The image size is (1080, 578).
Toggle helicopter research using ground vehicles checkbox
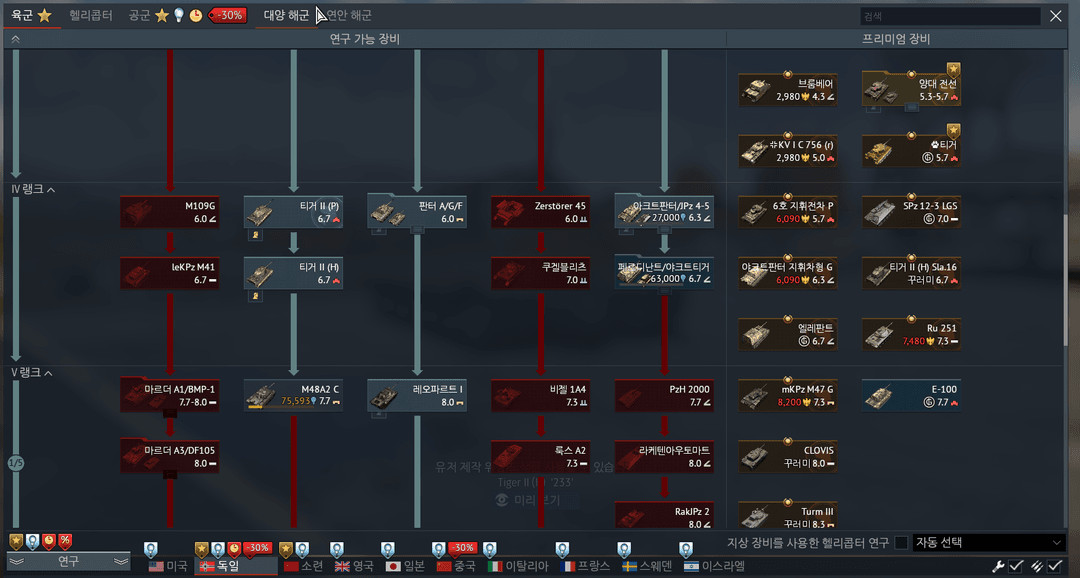coord(902,542)
